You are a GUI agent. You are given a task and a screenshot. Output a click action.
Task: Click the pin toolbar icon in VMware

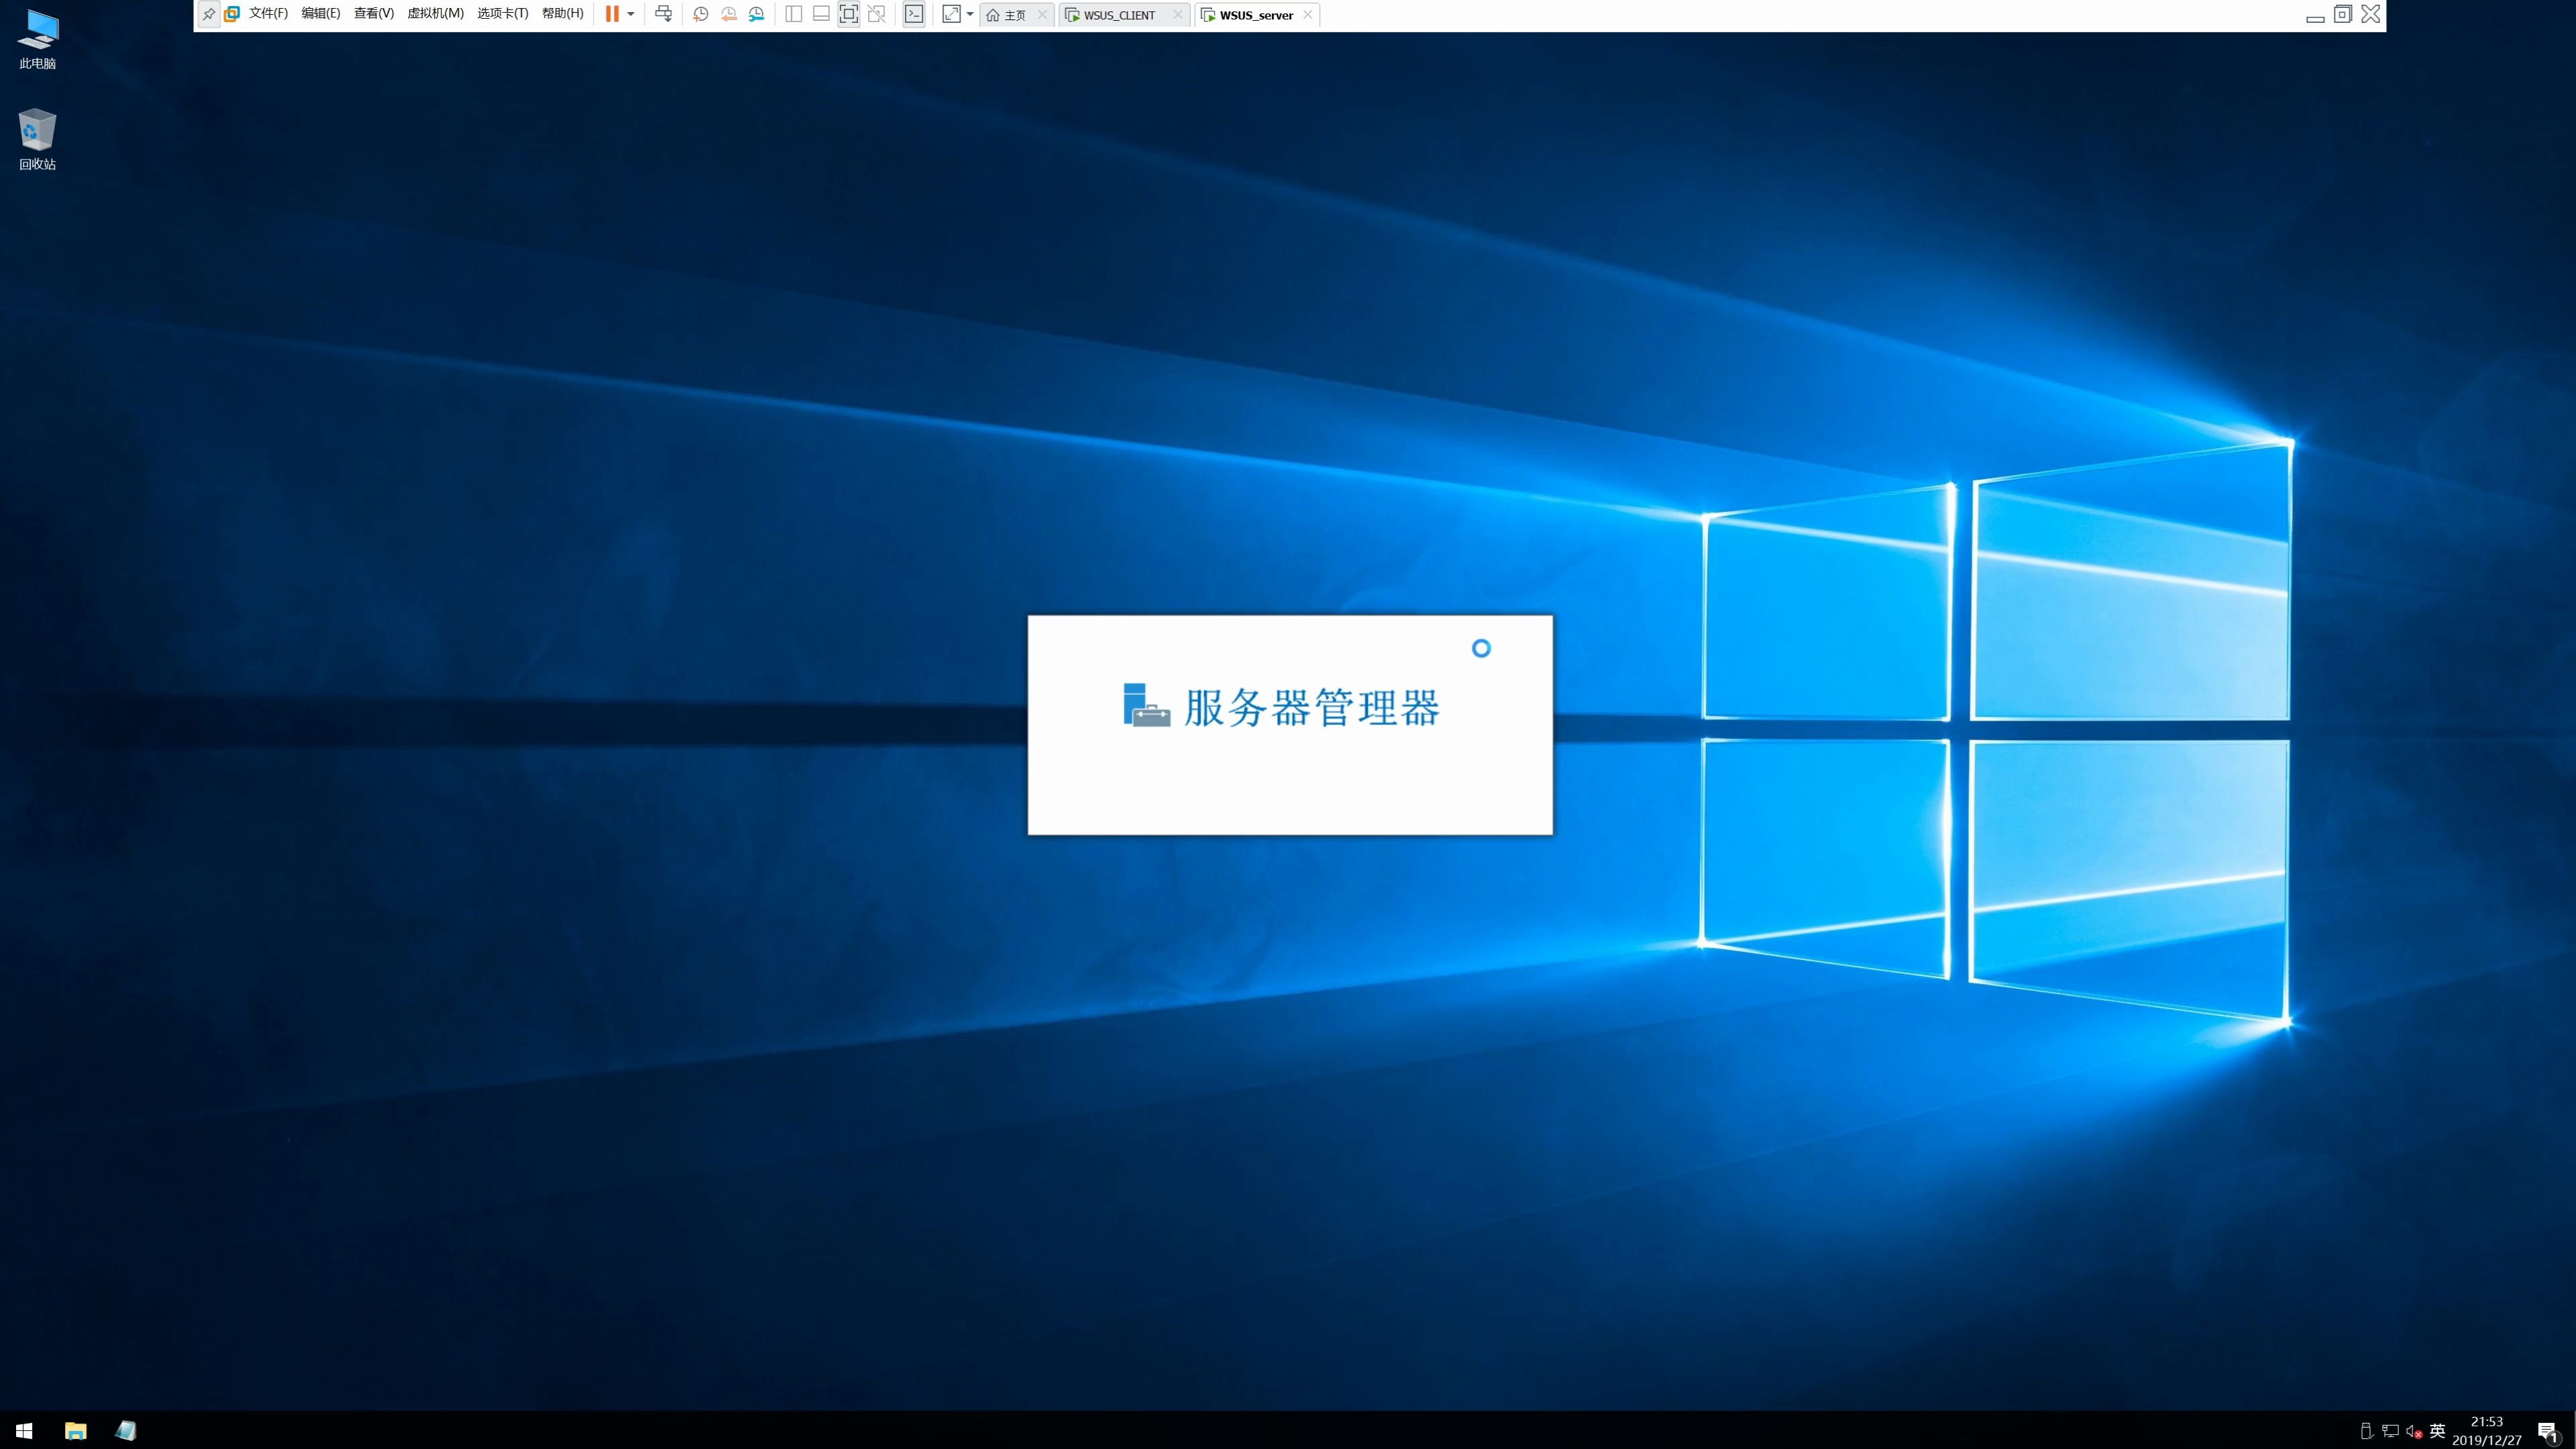208,14
